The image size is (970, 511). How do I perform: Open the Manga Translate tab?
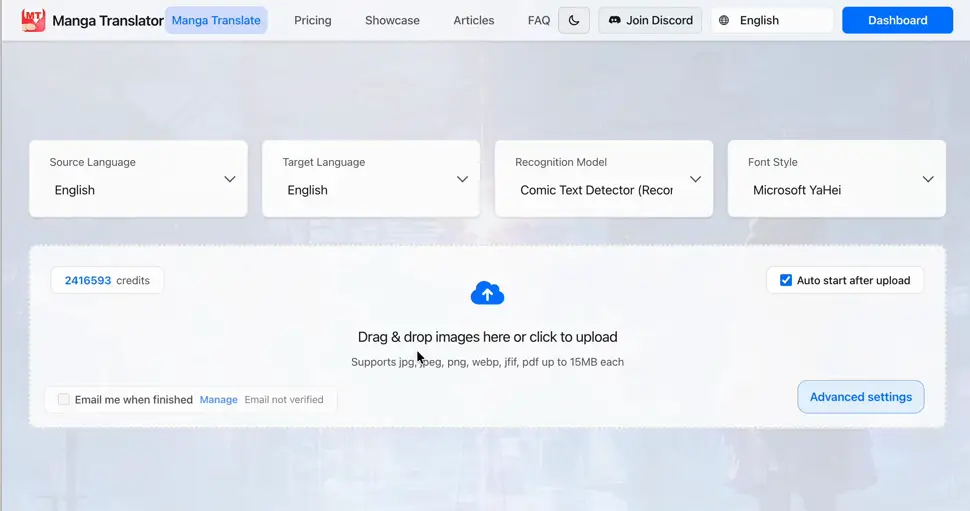(x=216, y=20)
